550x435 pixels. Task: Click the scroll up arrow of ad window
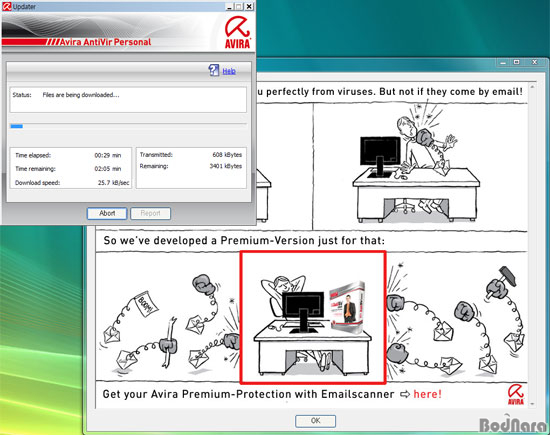pos(532,86)
